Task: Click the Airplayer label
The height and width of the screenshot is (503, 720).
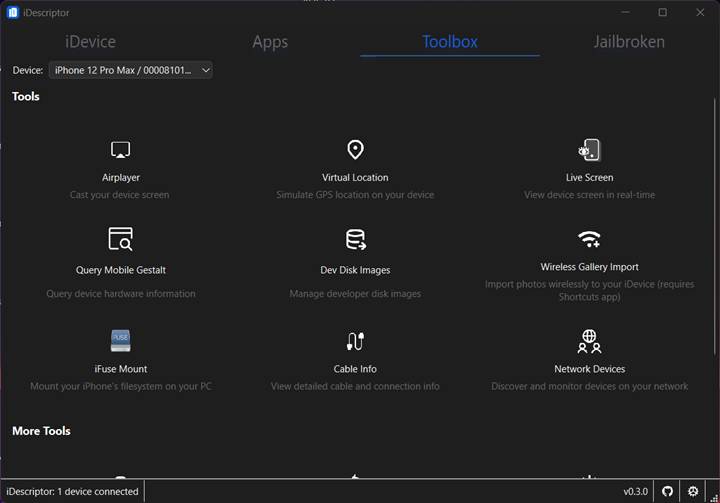Action: (120, 177)
